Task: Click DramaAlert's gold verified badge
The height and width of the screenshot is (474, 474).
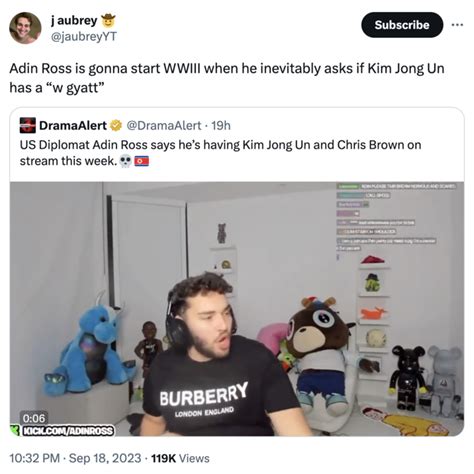Action: pos(116,125)
